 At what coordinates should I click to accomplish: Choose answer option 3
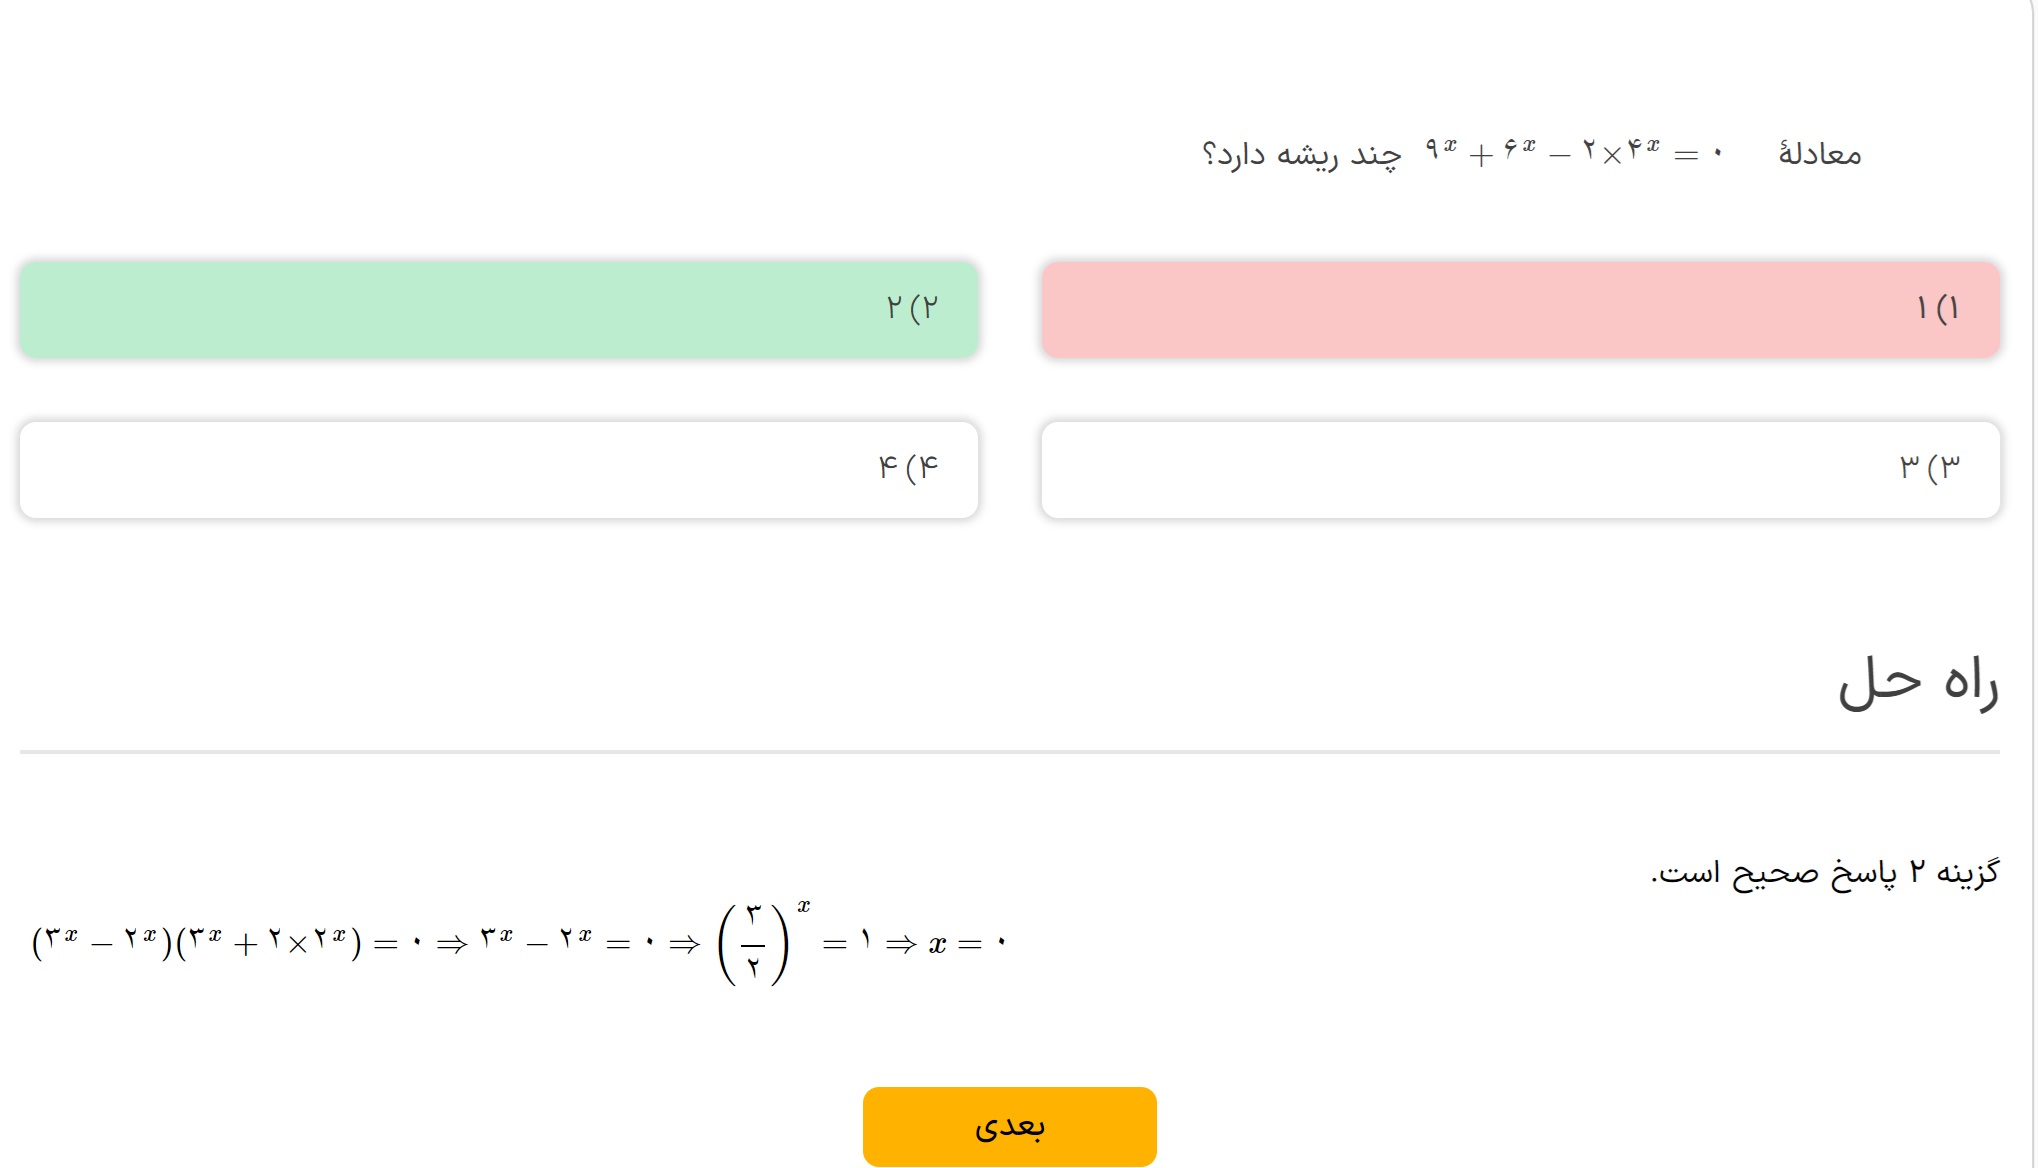click(1520, 469)
